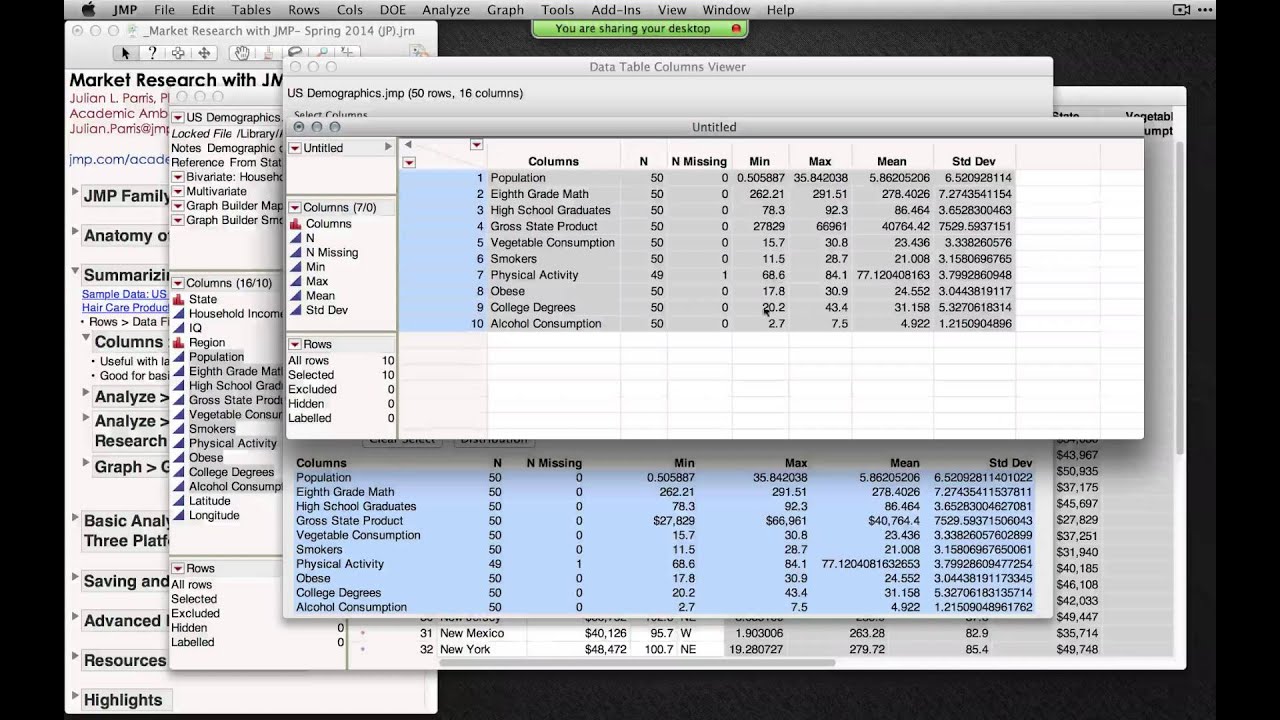Image resolution: width=1280 pixels, height=720 pixels.
Task: Click the Population entry in US Demographics columns
Action: 215,357
